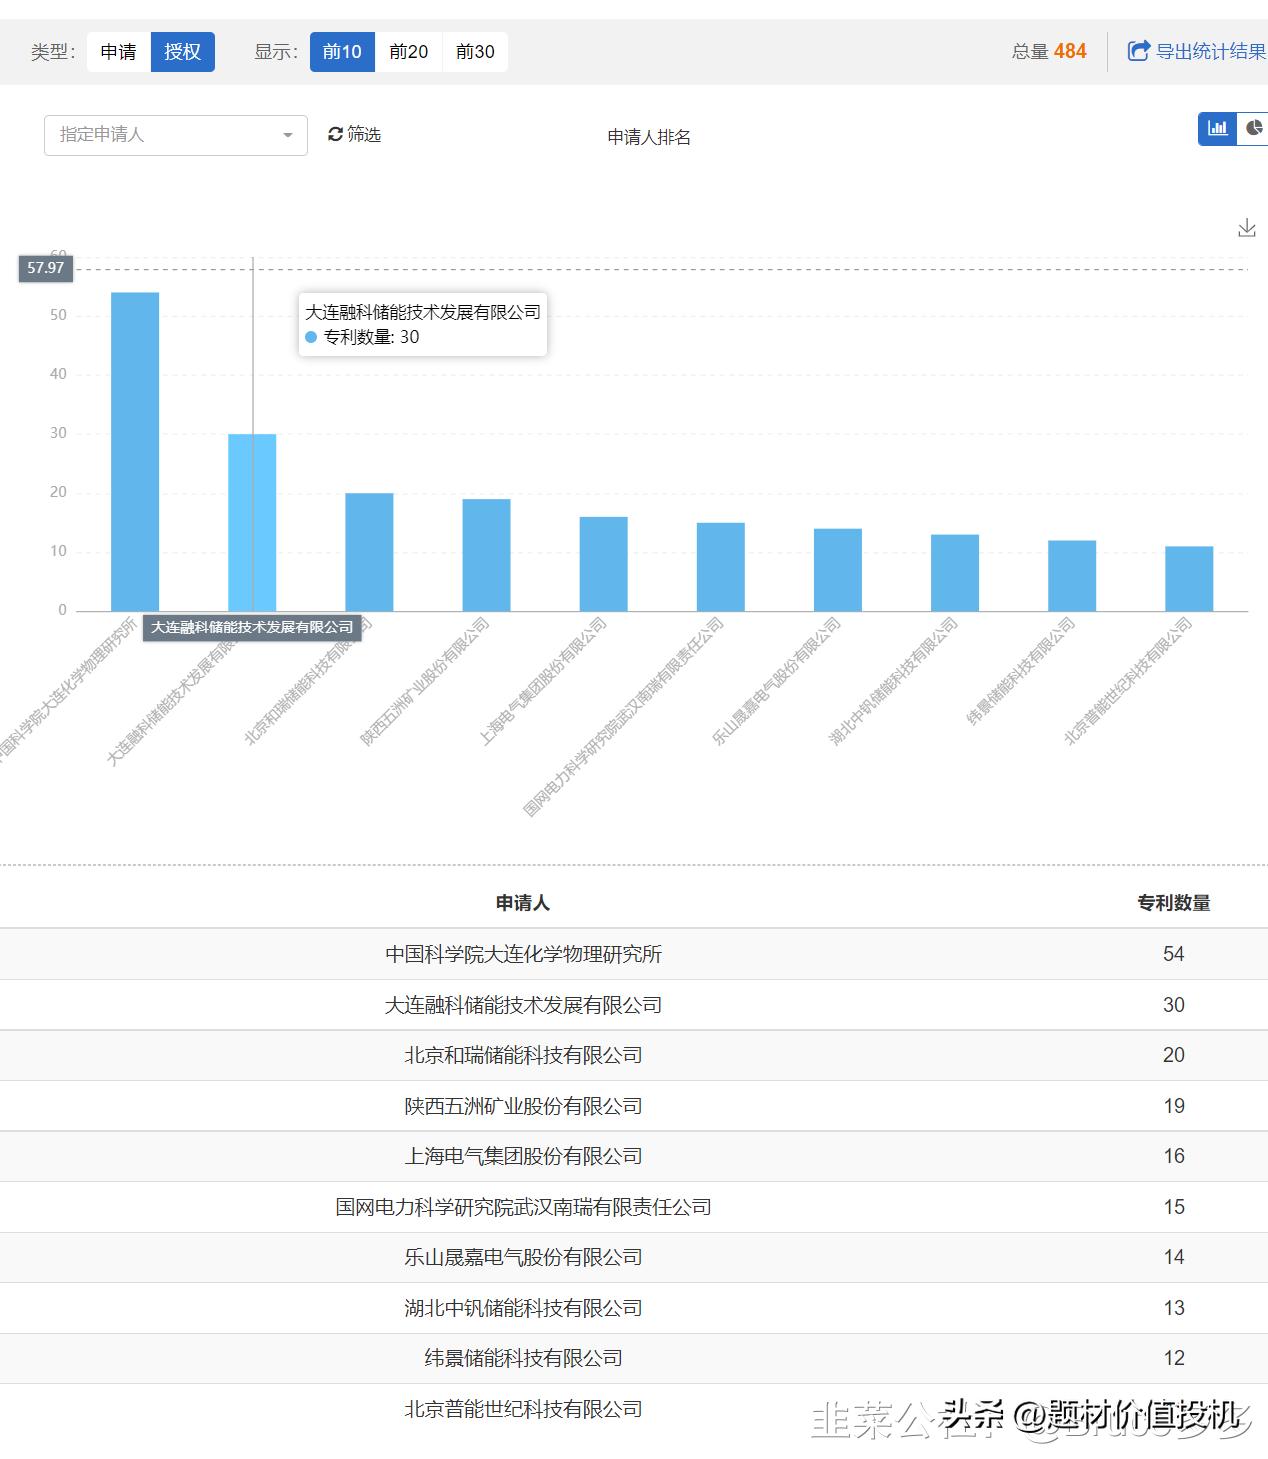Show top 20 applicants (前20)
Image resolution: width=1268 pixels, height=1459 pixels.
(408, 52)
